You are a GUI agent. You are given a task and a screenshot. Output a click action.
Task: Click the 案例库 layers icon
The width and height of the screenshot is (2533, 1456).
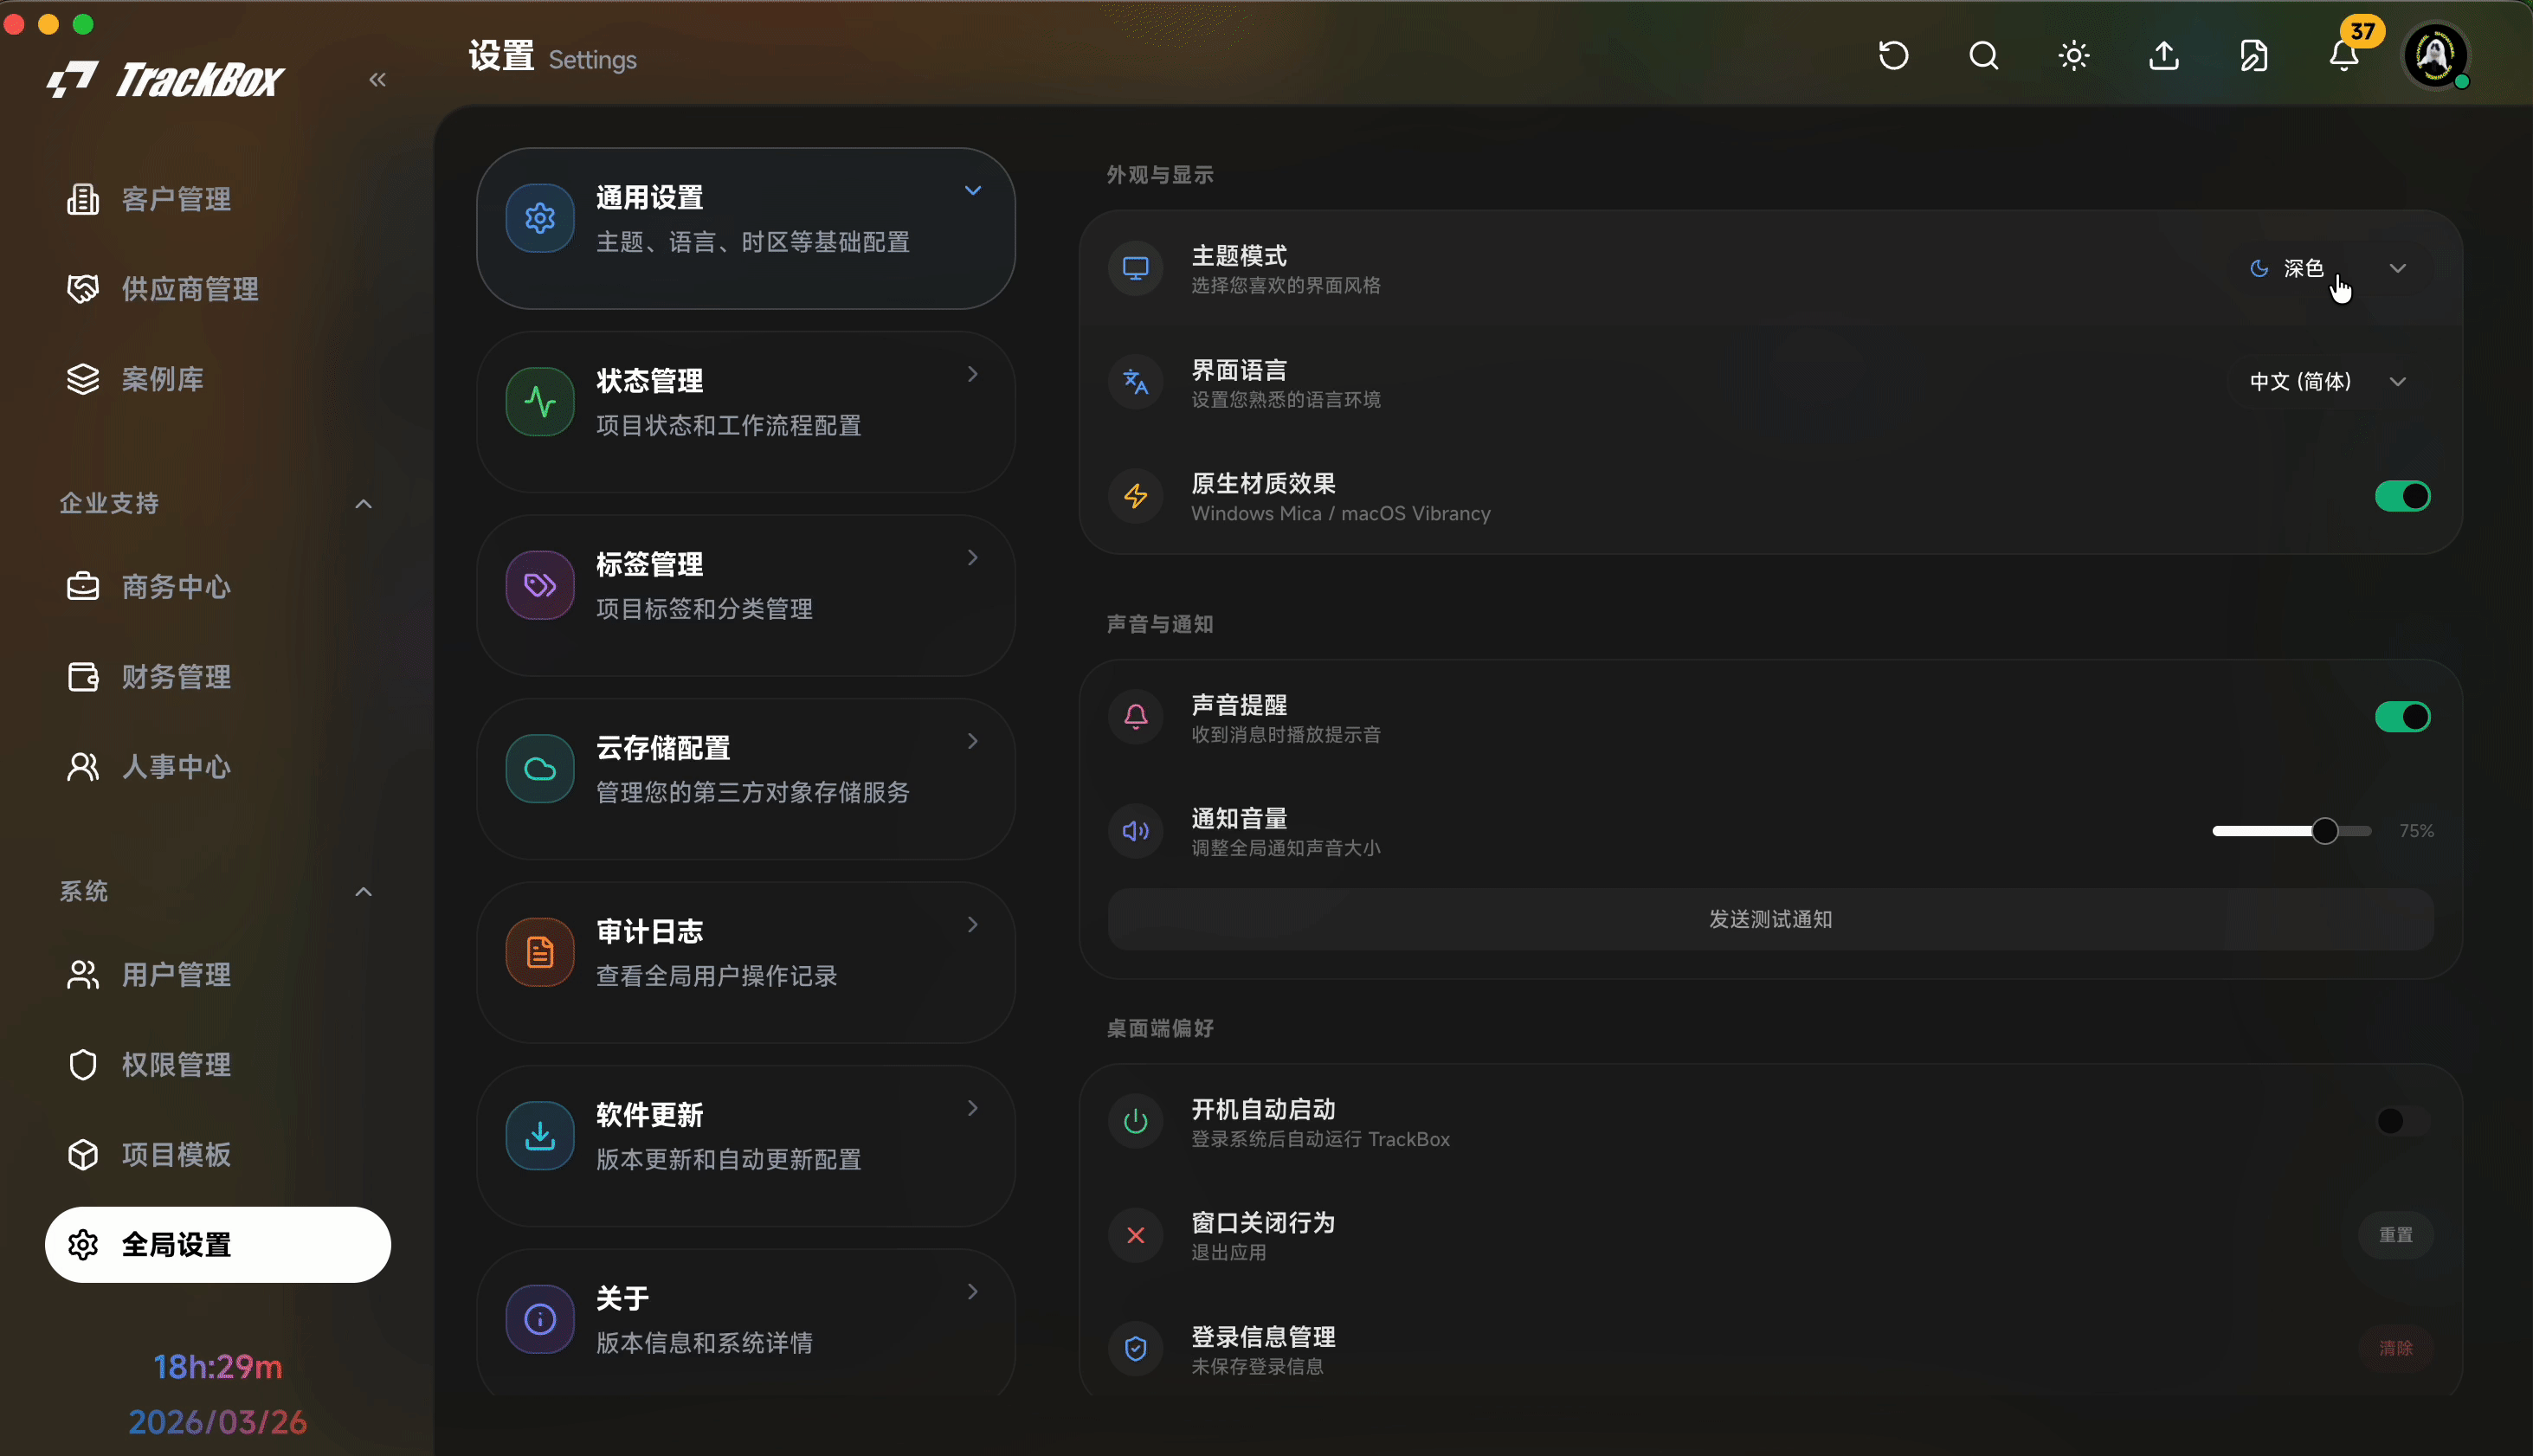[x=83, y=379]
